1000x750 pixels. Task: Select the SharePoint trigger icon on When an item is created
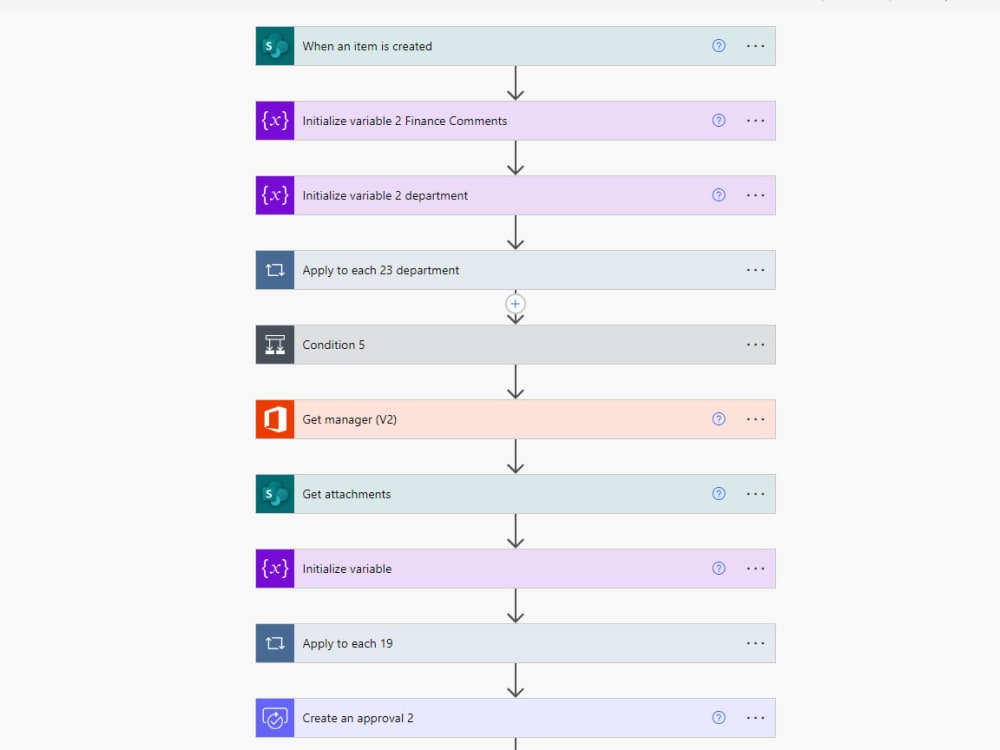(274, 45)
